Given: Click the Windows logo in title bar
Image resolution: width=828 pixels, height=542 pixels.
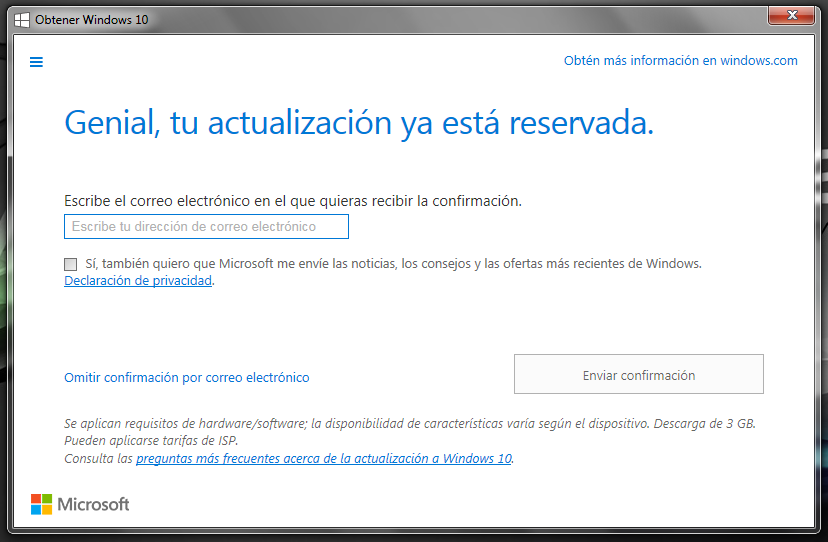Looking at the screenshot, I should [22, 20].
